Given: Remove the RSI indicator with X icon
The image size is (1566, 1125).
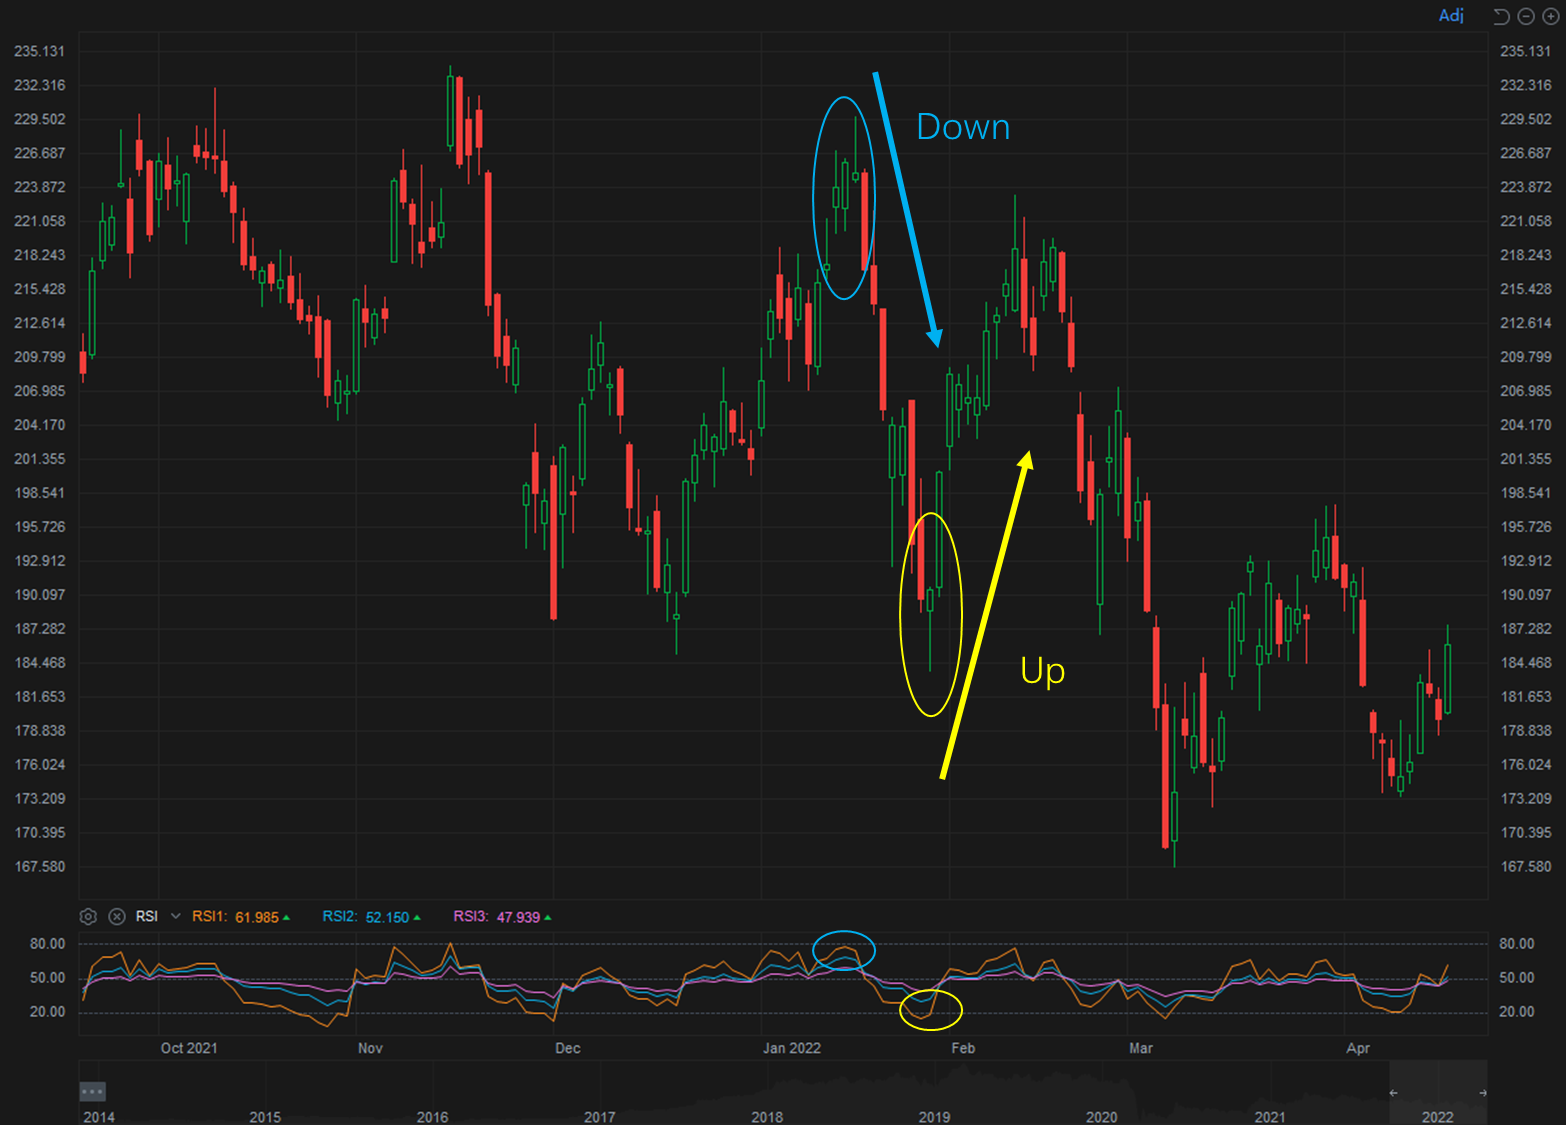Looking at the screenshot, I should point(117,916).
